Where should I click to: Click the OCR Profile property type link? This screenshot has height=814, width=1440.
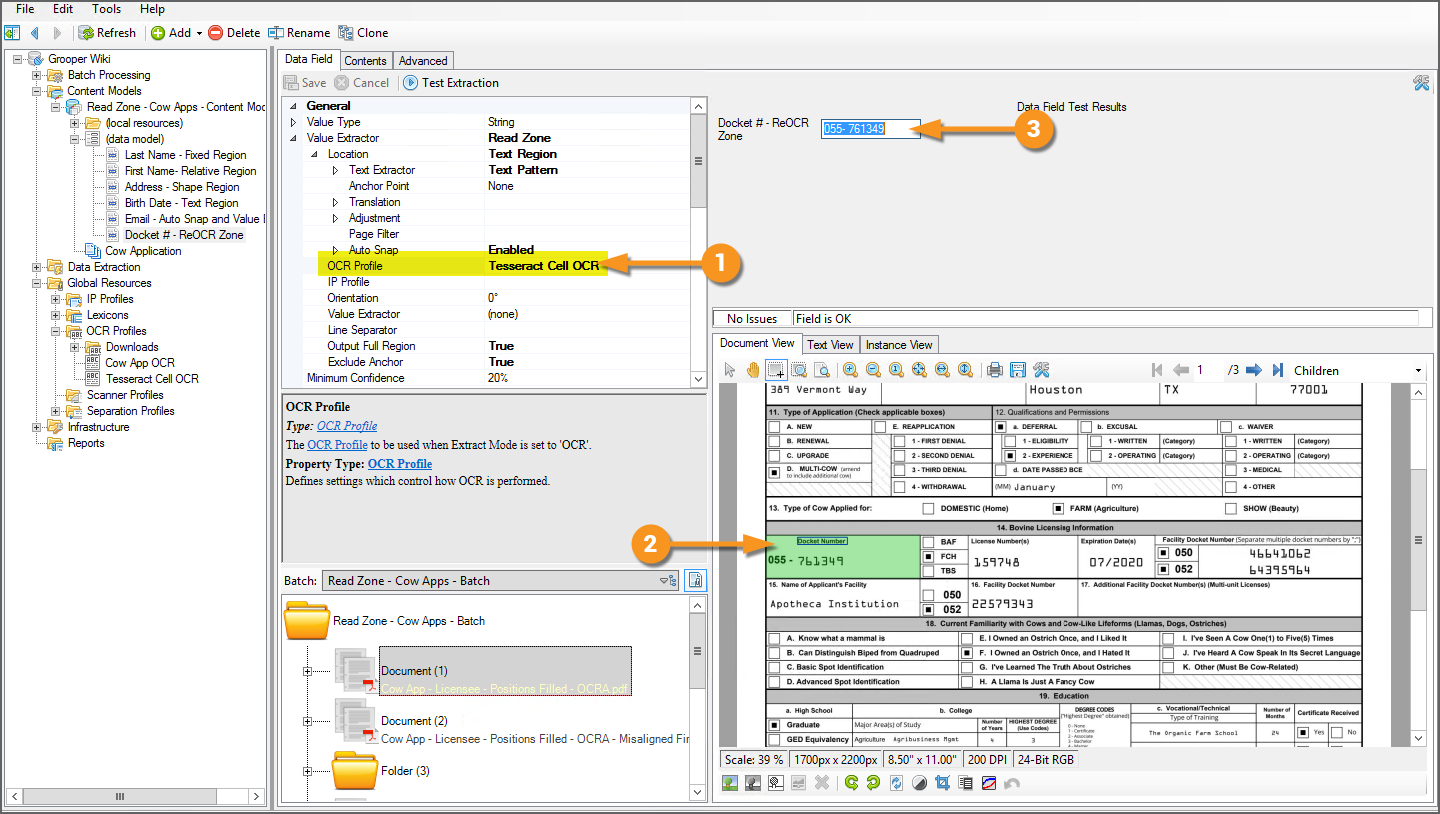[400, 464]
